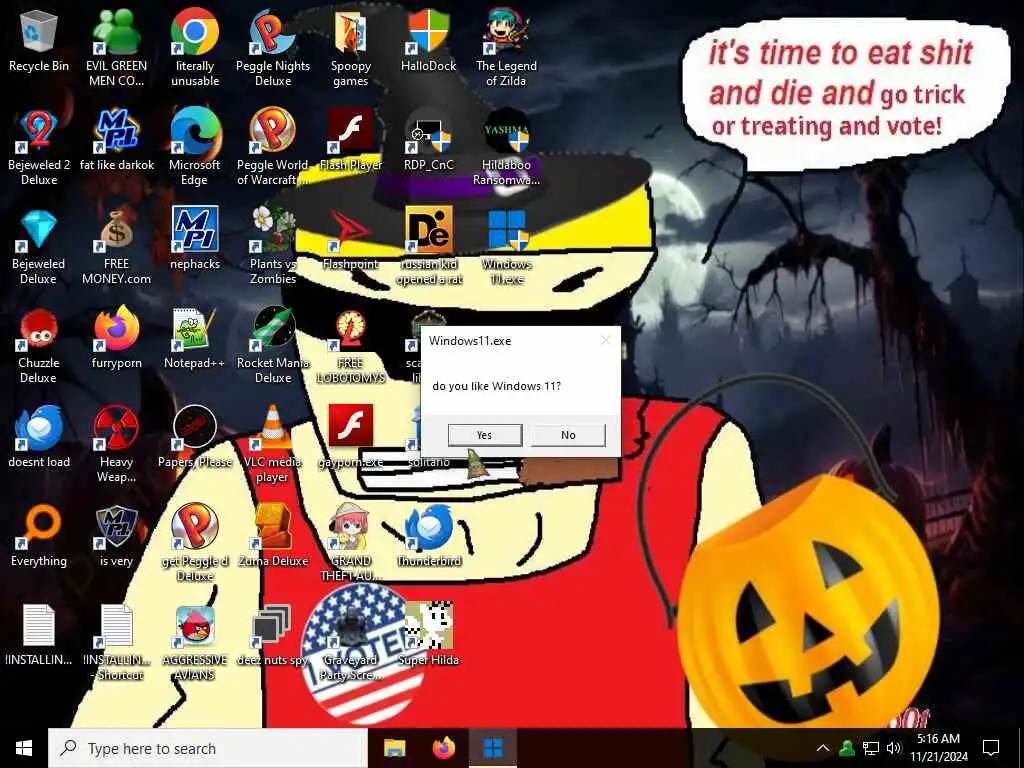Click the furryporn Firefox shortcut
This screenshot has height=768, width=1024.
[116, 338]
